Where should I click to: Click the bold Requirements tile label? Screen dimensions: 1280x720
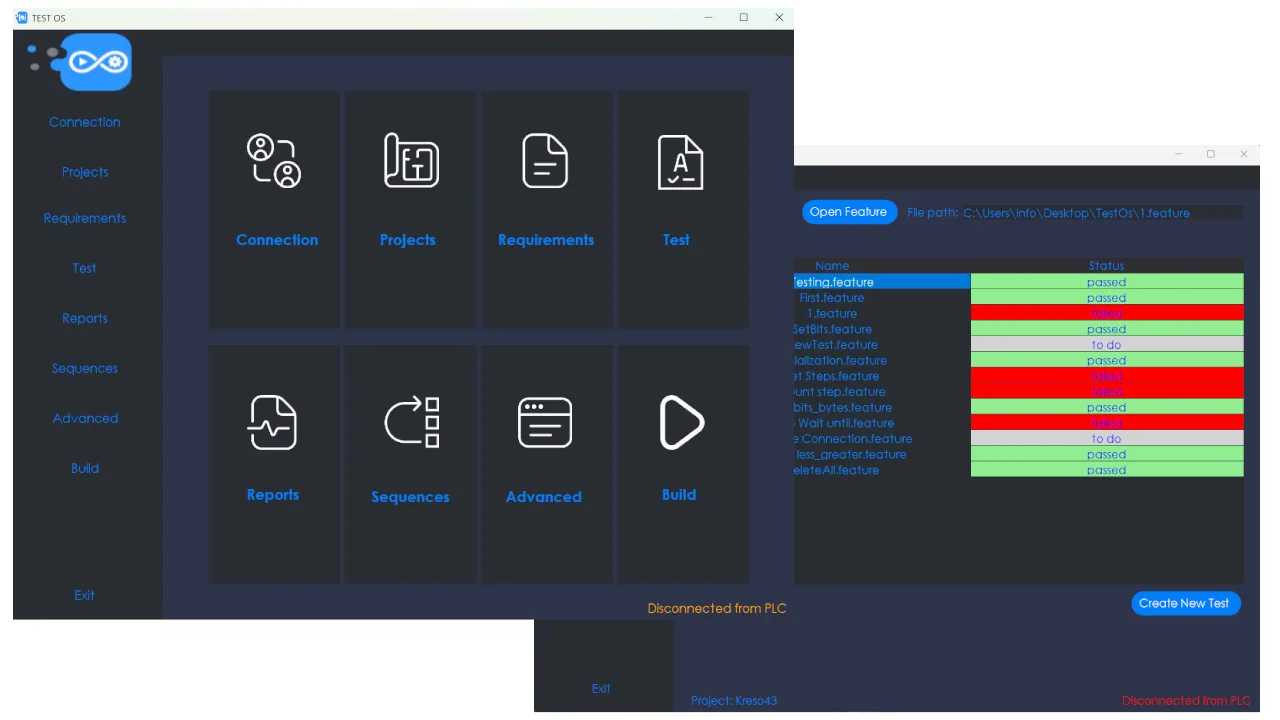pos(546,240)
